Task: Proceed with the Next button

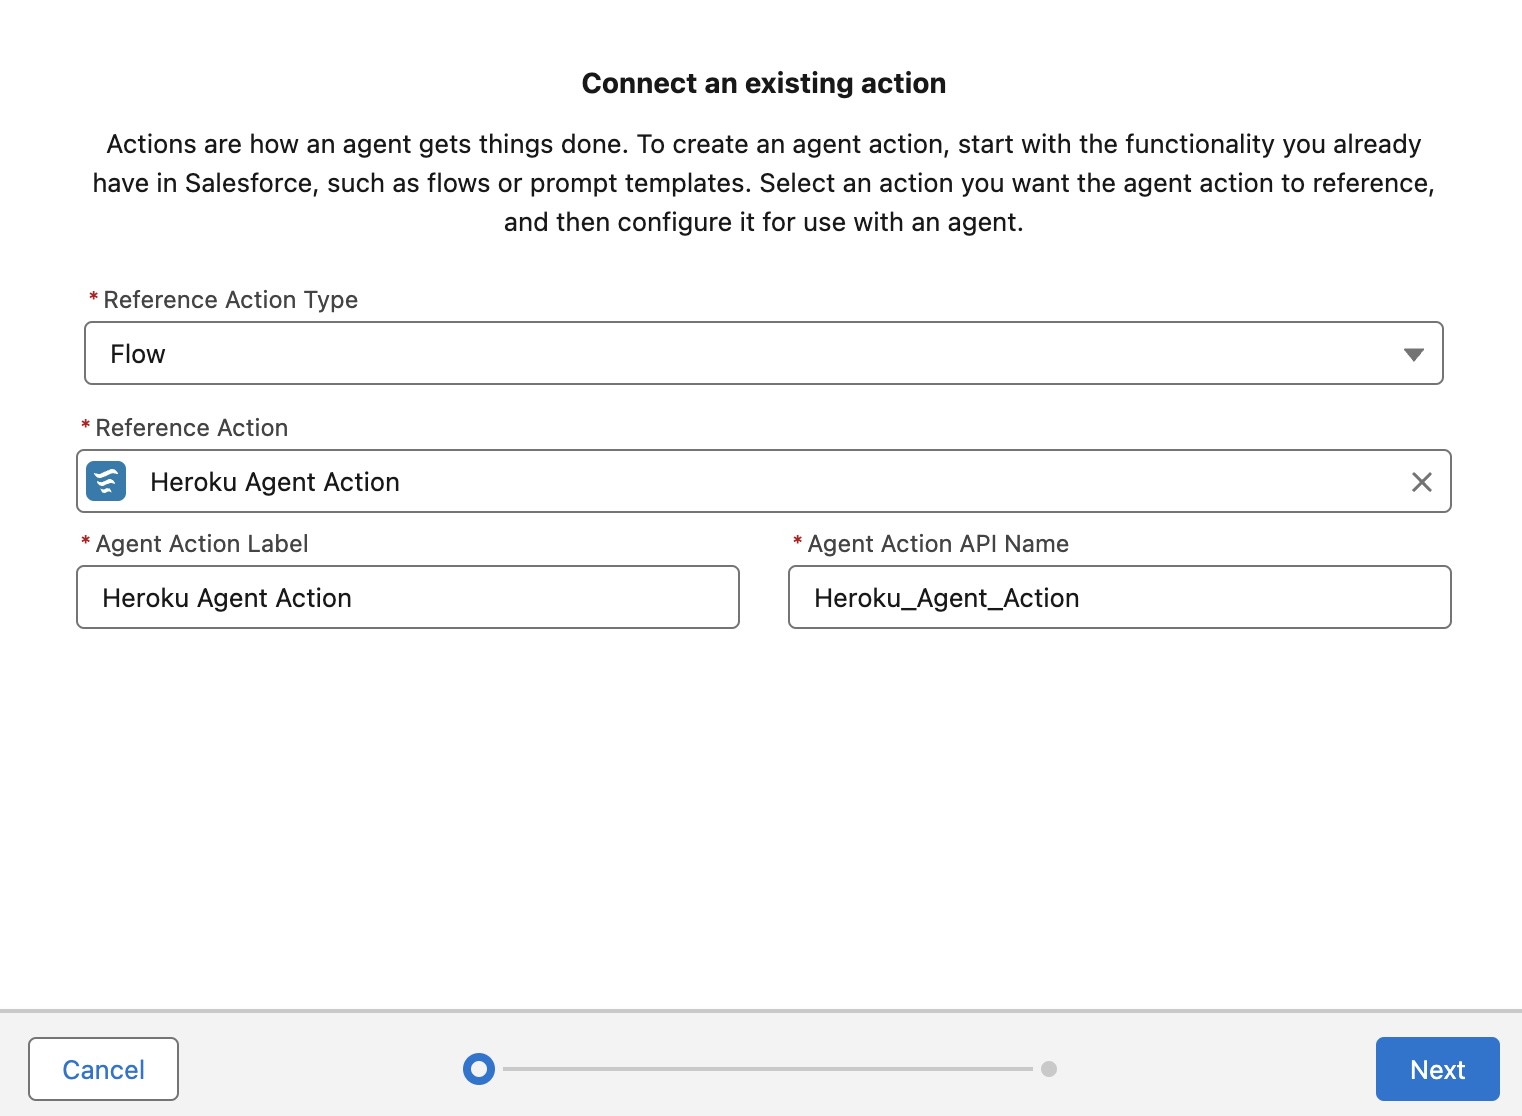Action: (x=1437, y=1069)
